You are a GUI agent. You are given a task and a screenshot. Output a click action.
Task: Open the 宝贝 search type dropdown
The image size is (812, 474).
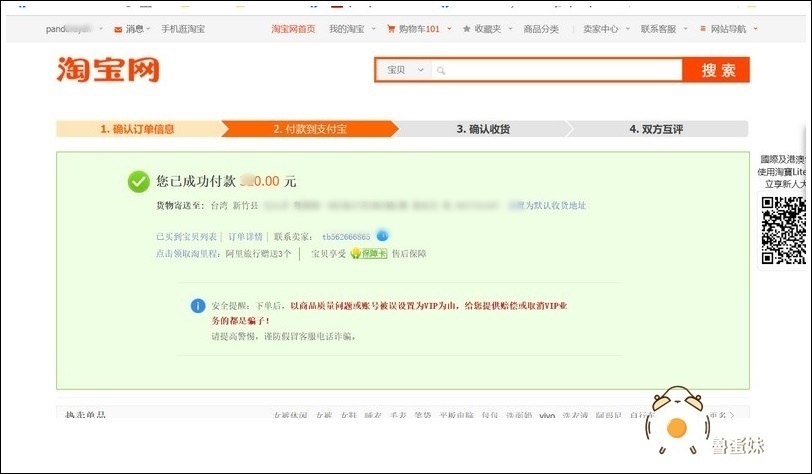(404, 70)
